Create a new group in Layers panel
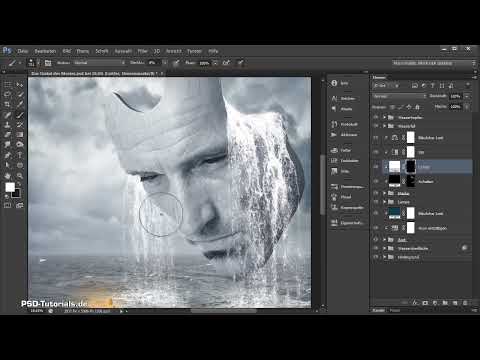 (x=445, y=303)
